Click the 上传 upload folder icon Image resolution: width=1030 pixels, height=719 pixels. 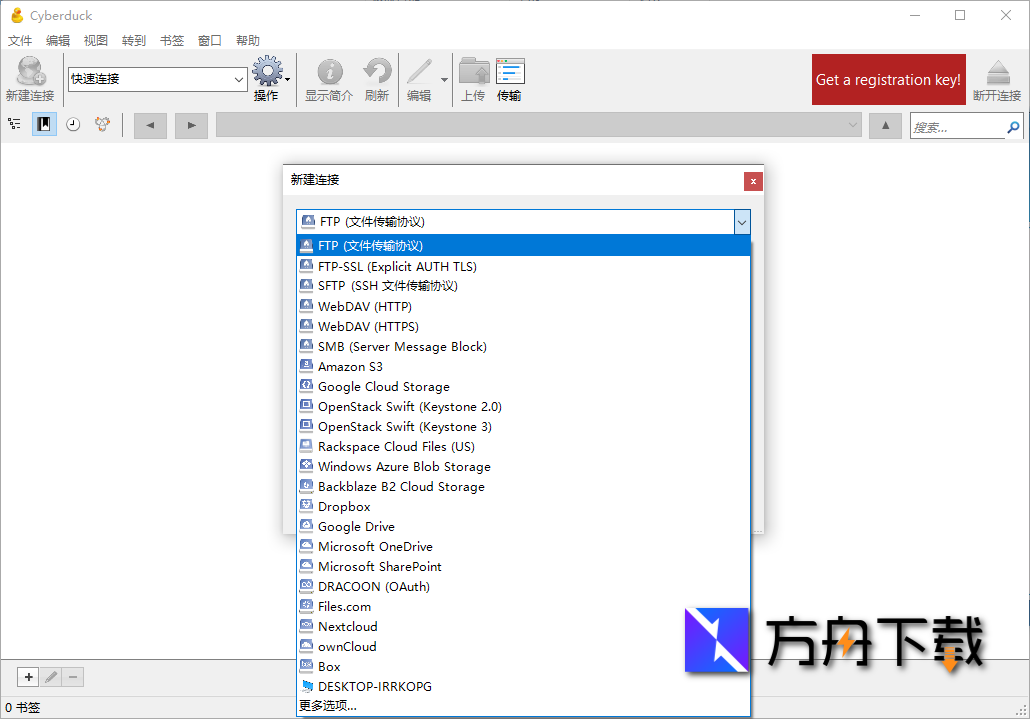473,73
